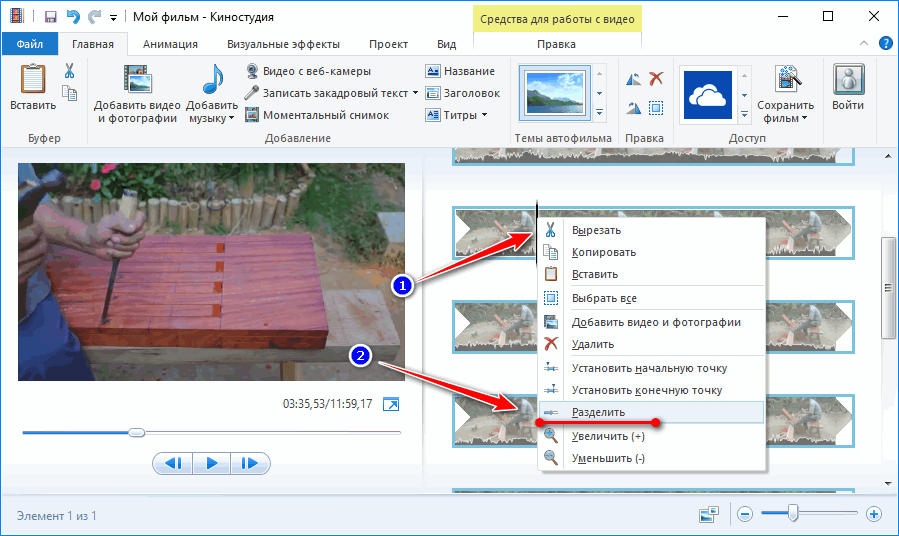
Task: Click the Добавить музыку note icon
Action: point(212,81)
